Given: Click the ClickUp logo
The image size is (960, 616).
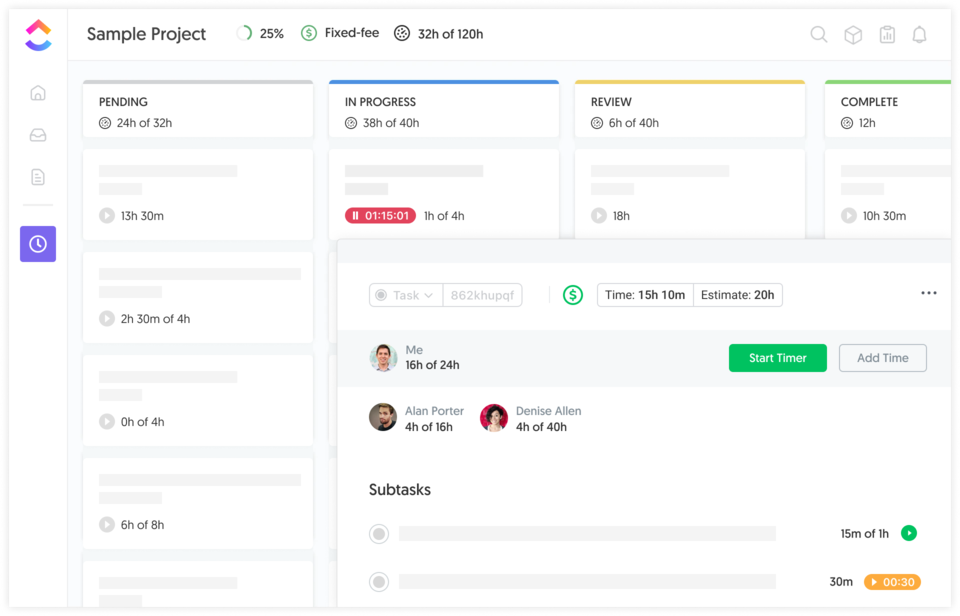Looking at the screenshot, I should [37, 34].
